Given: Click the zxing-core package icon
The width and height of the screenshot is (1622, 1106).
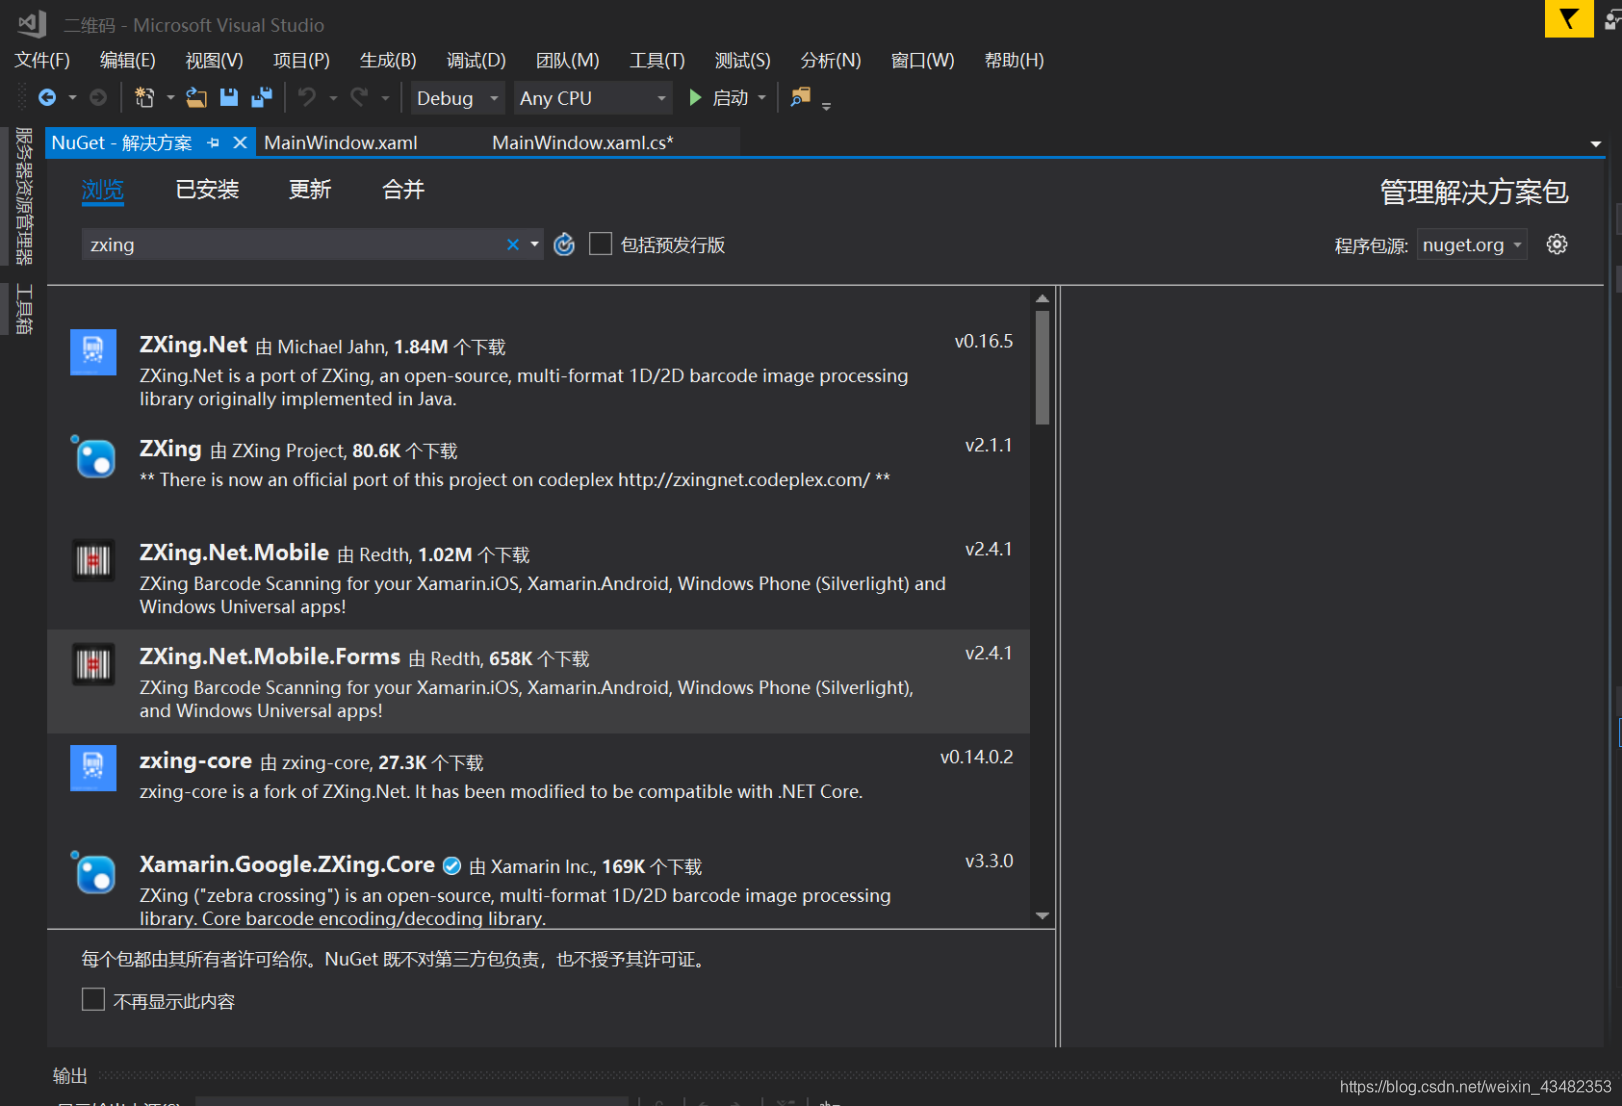Looking at the screenshot, I should click(93, 768).
